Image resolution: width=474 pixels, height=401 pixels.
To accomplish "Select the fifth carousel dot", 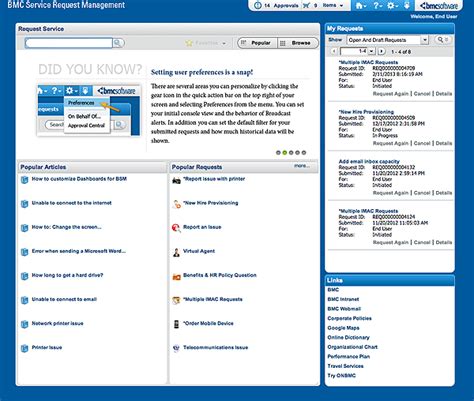I will pyautogui.click(x=304, y=153).
